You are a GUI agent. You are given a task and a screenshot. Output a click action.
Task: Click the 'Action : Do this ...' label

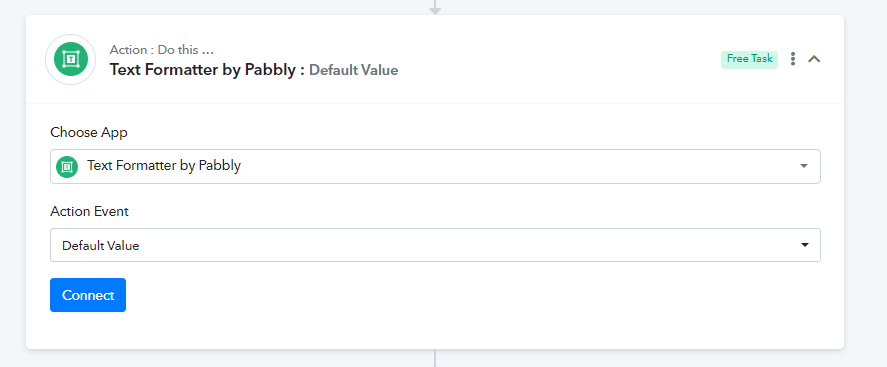162,50
